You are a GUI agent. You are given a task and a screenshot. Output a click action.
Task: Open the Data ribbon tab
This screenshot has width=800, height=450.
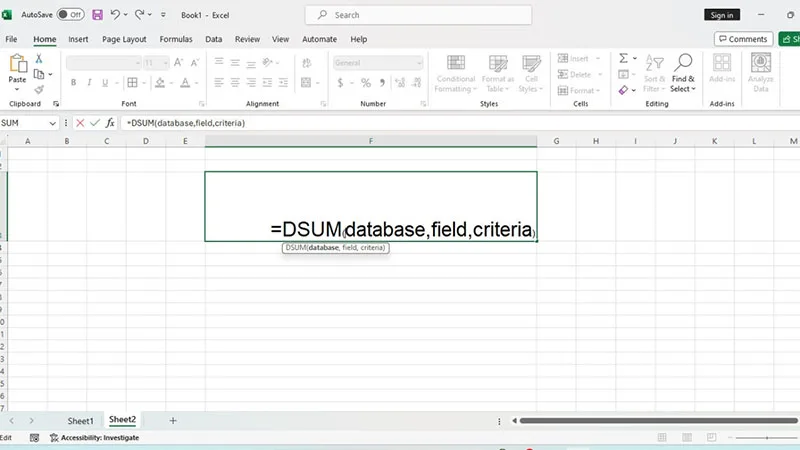tap(213, 39)
